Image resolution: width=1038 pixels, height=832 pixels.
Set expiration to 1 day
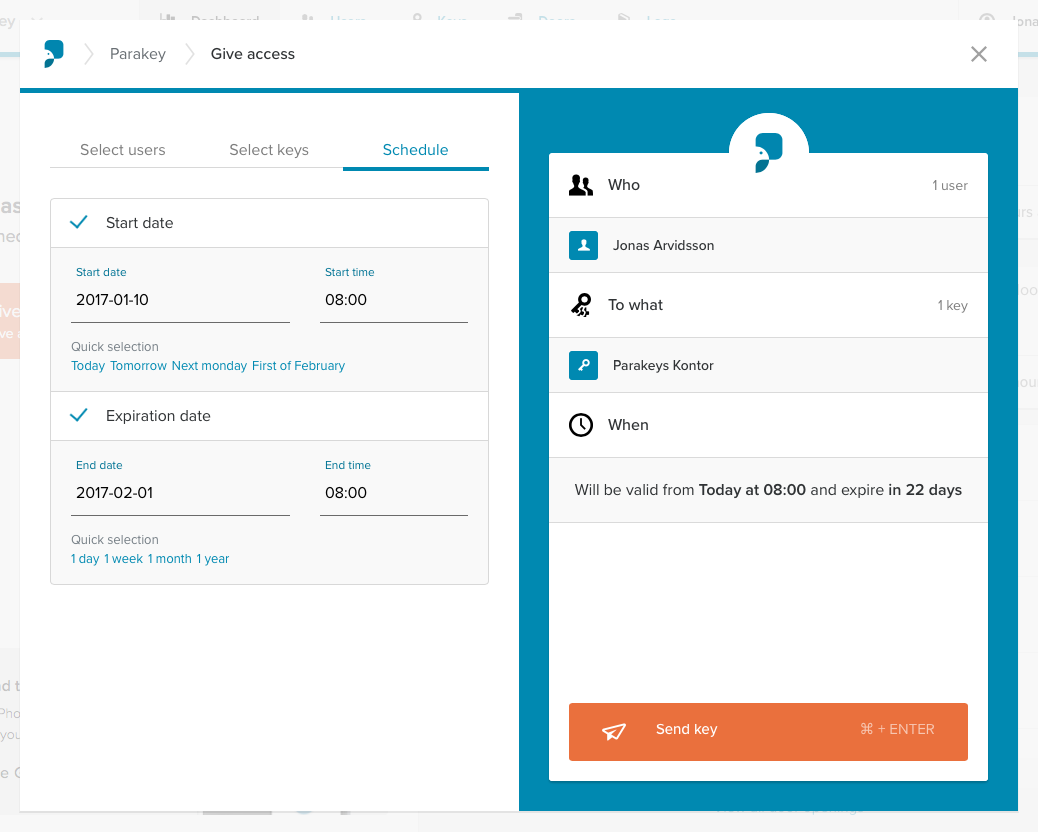(x=85, y=559)
